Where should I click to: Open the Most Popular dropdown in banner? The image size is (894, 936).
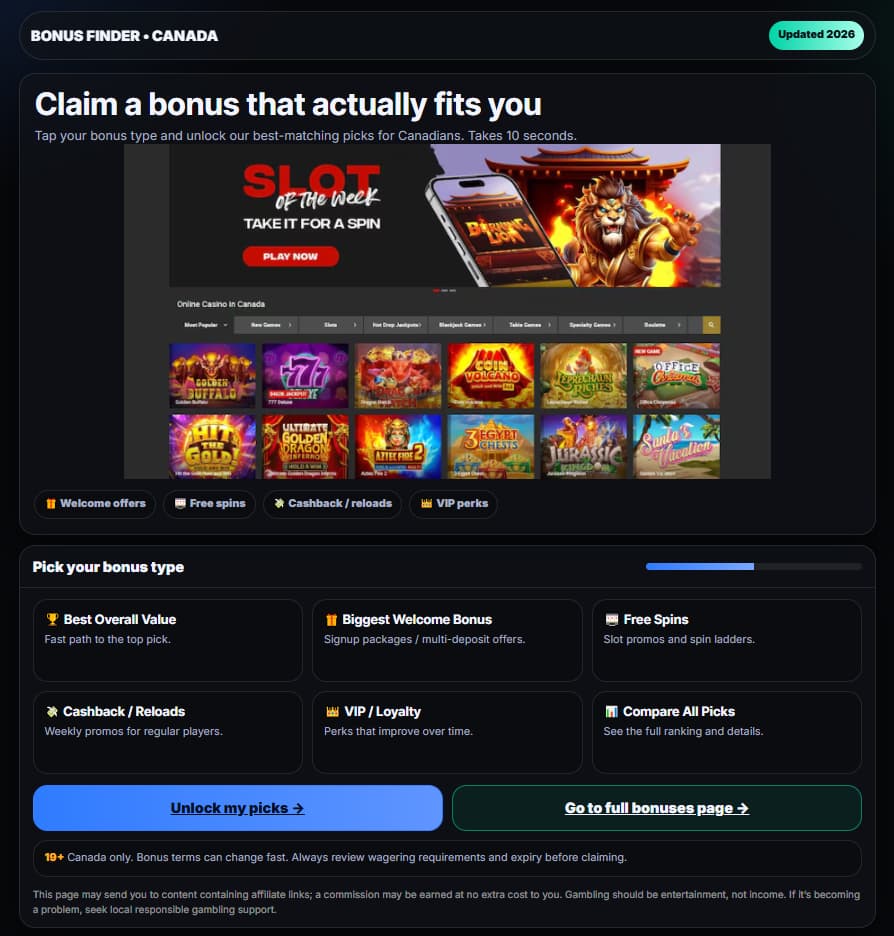point(204,325)
